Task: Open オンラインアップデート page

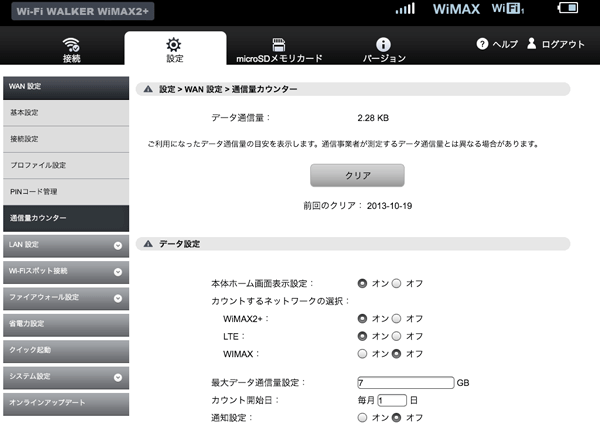Action: pyautogui.click(x=65, y=402)
